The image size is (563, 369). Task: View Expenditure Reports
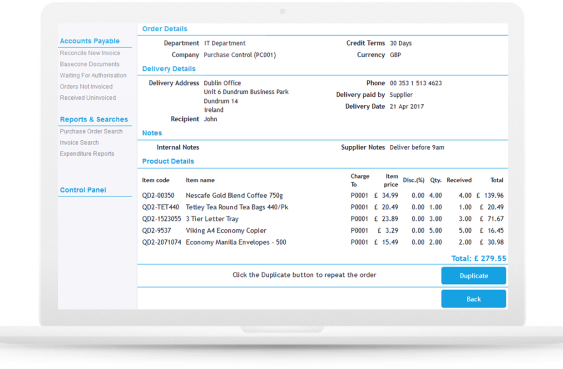(87, 154)
